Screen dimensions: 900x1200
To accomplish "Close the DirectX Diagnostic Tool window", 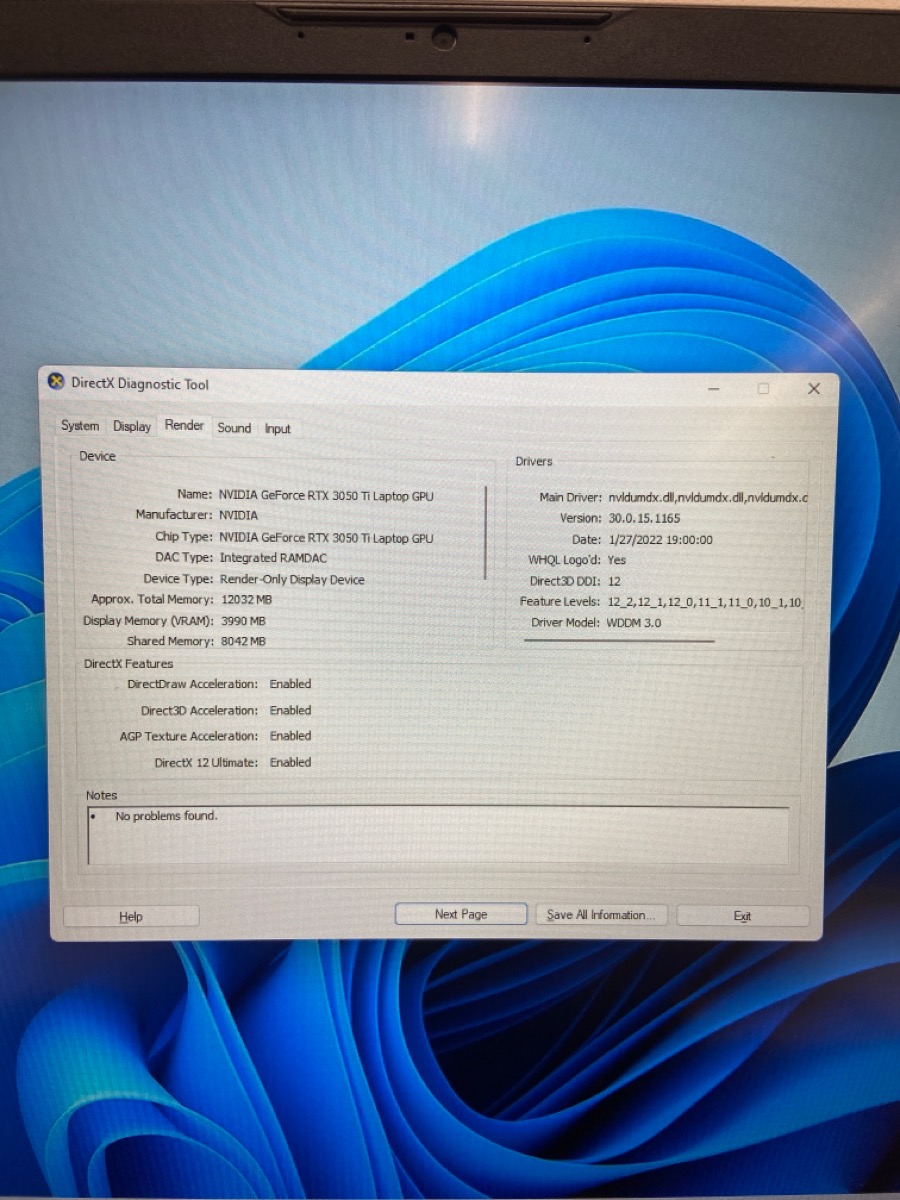I will pyautogui.click(x=813, y=389).
